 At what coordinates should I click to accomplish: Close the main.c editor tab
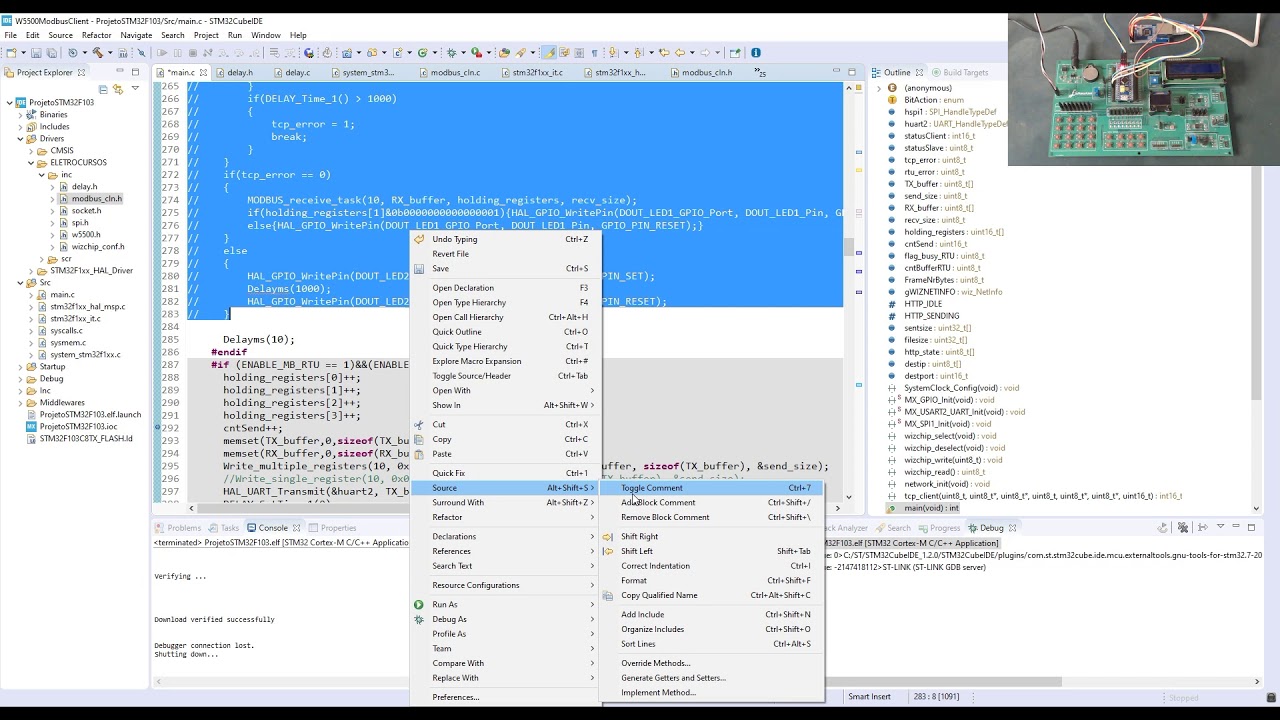click(203, 72)
